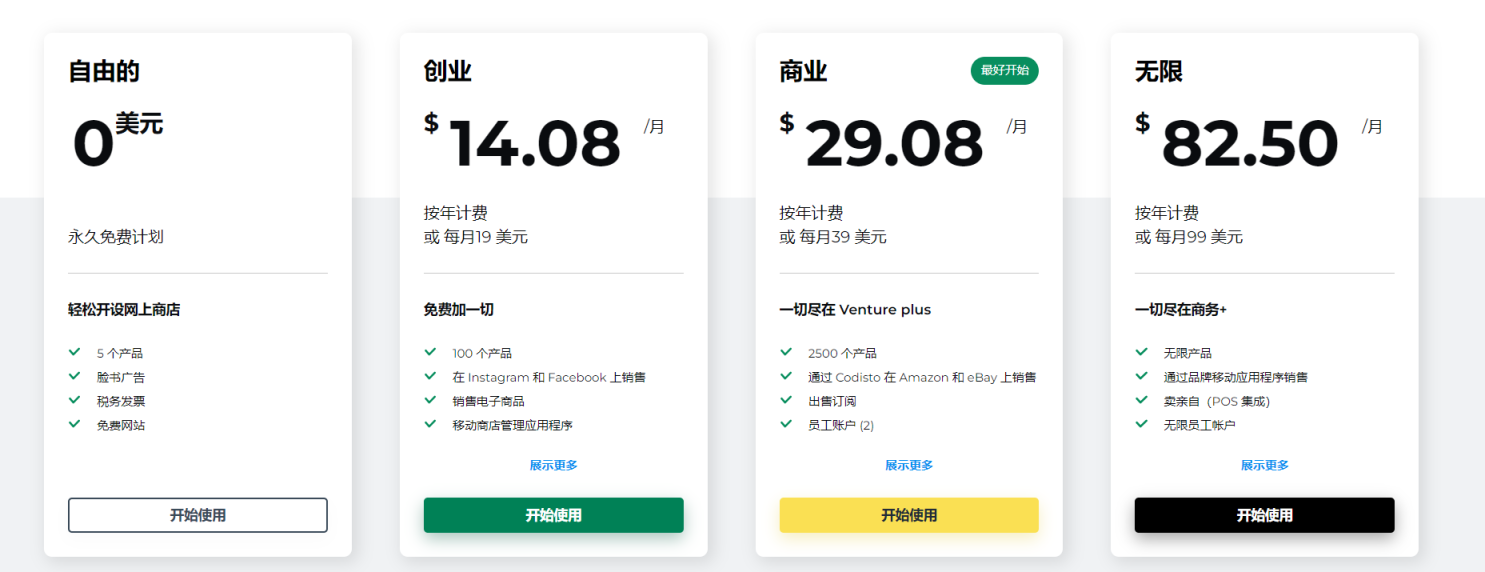1485x572 pixels.
Task: Expand 展示更多 under the 创业 plan
Action: point(553,465)
